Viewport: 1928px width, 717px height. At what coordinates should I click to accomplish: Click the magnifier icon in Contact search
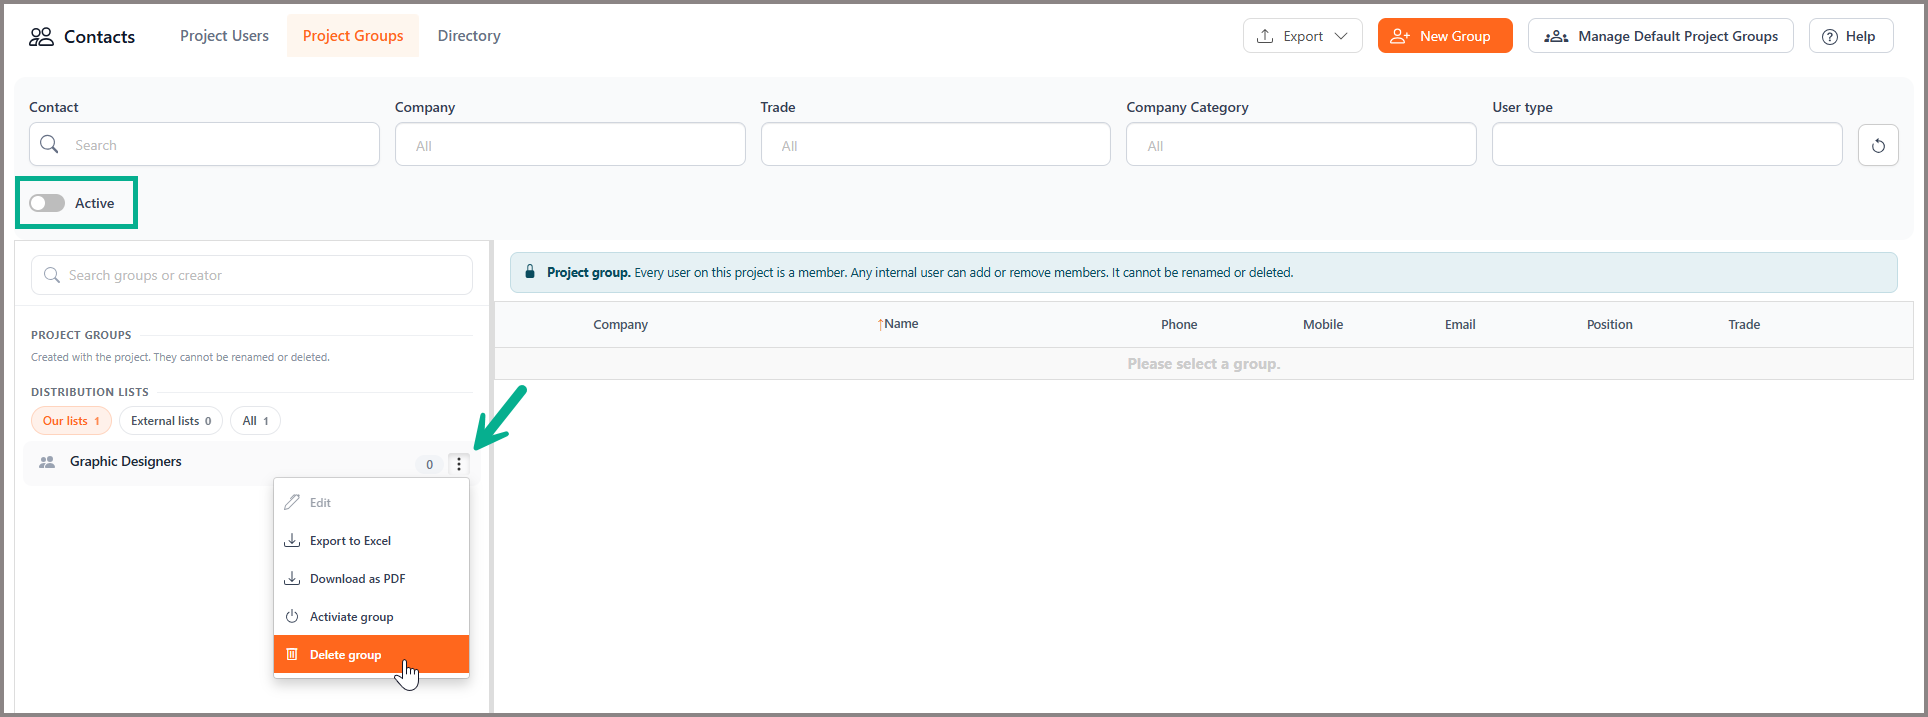point(49,145)
